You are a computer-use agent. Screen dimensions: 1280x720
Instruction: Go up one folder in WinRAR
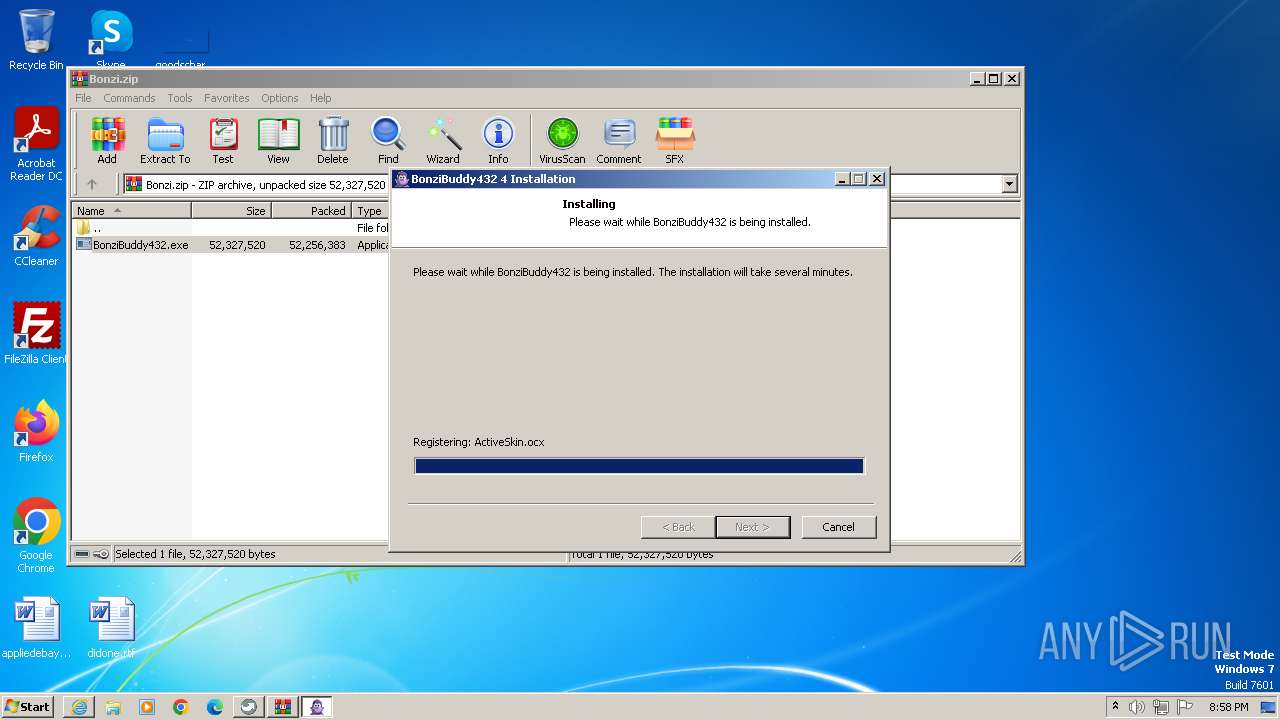(x=92, y=184)
